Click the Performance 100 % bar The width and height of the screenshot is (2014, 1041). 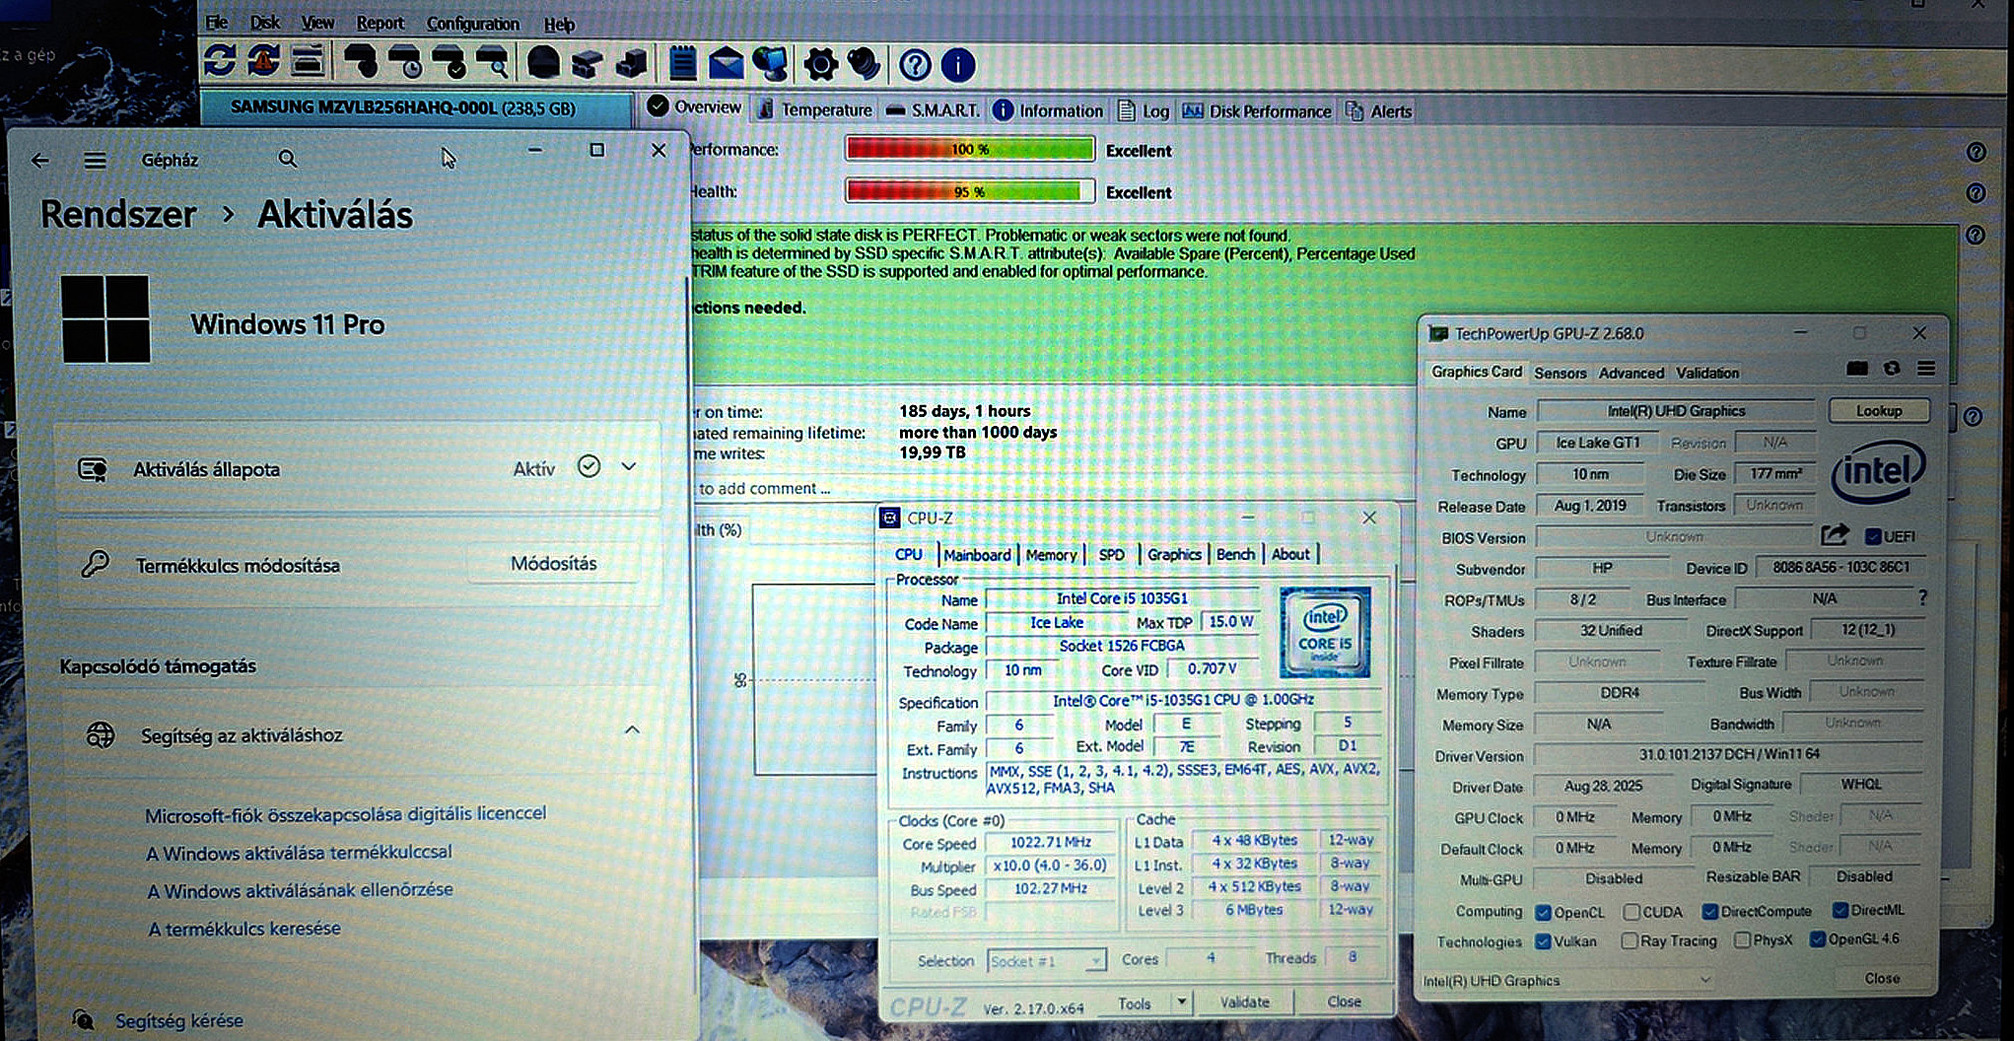(x=970, y=149)
